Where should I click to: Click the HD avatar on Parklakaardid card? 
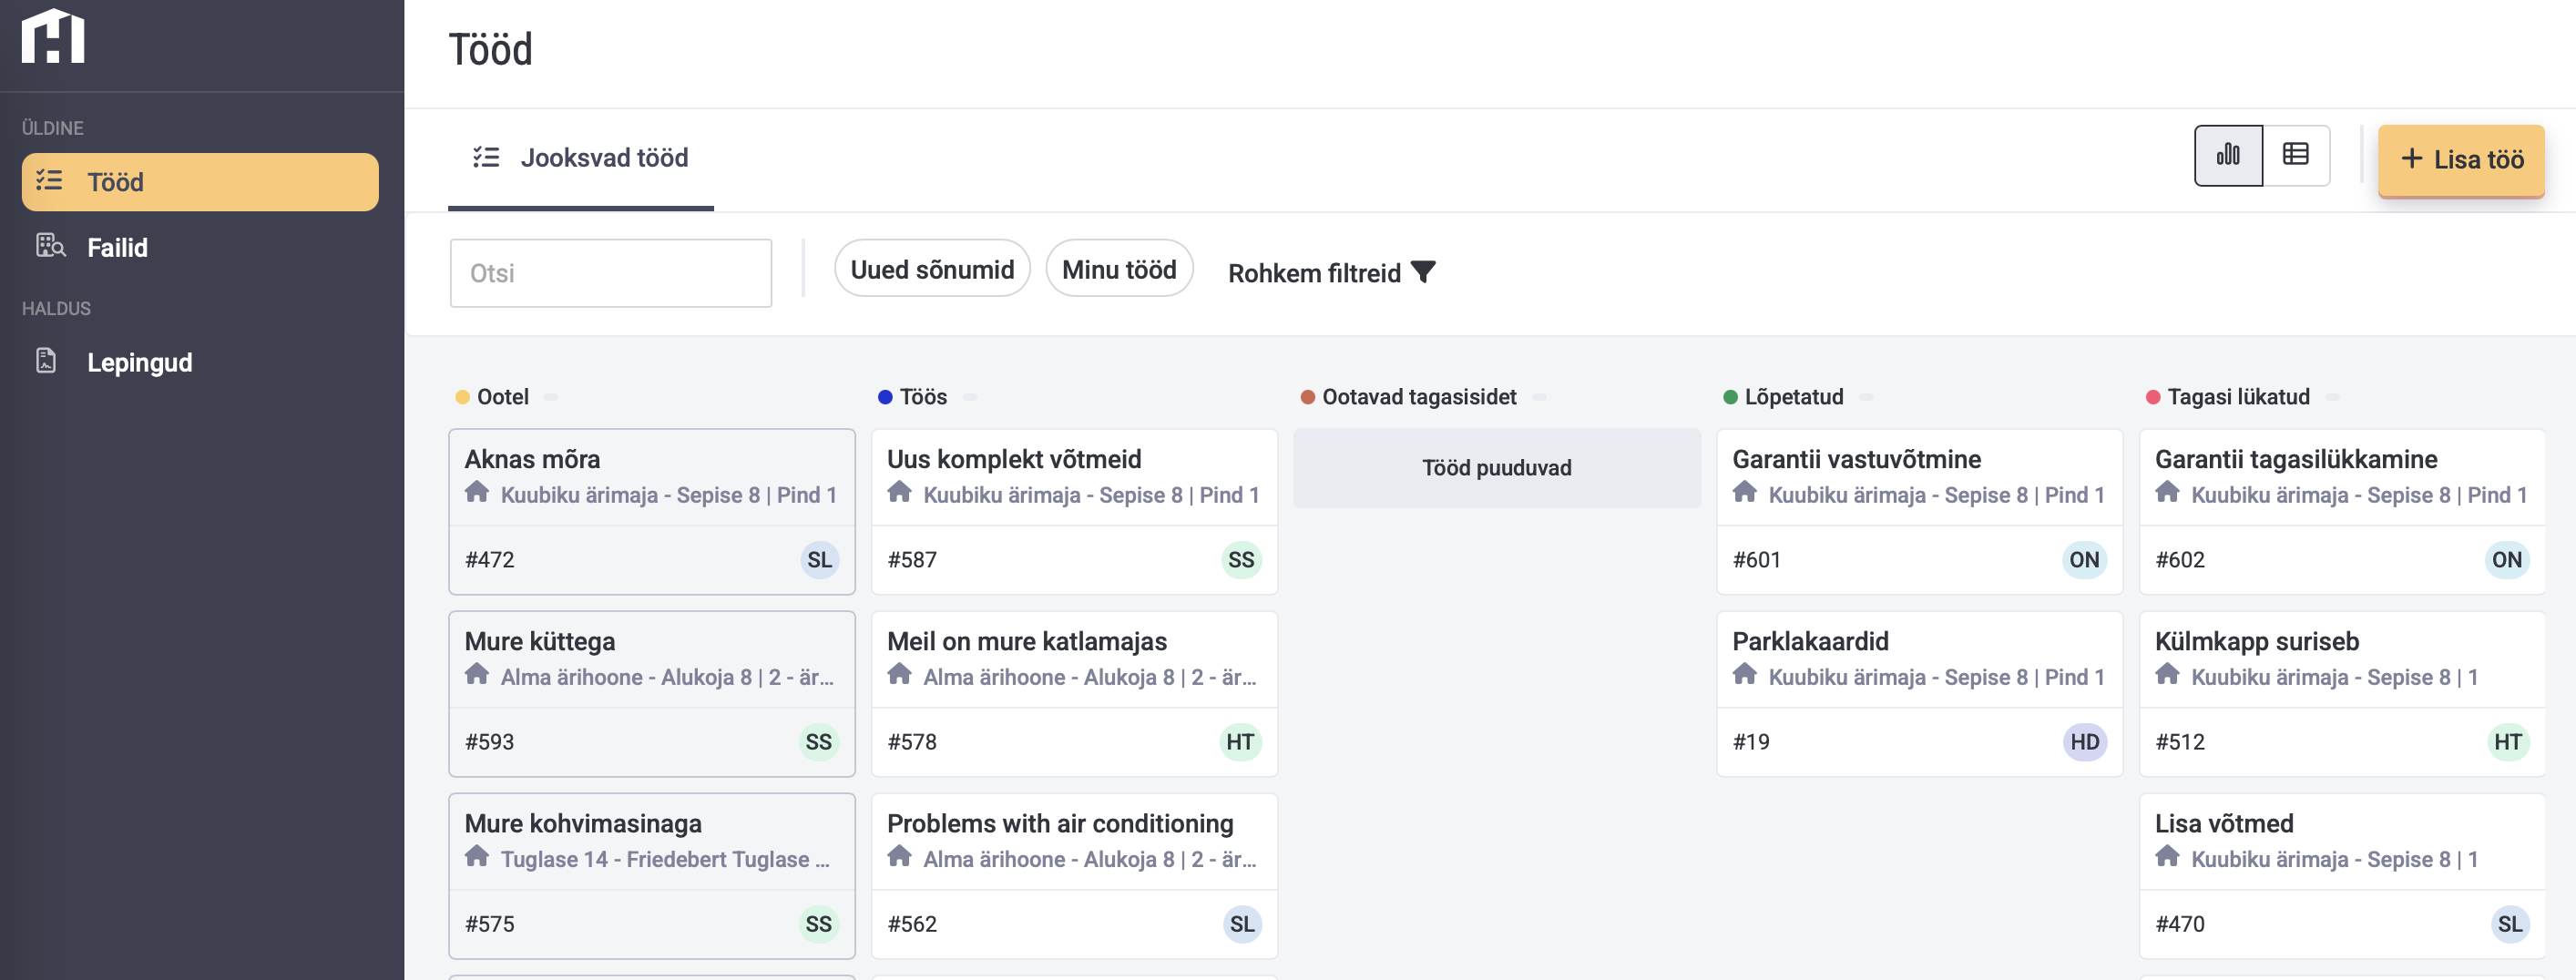[x=2084, y=742]
